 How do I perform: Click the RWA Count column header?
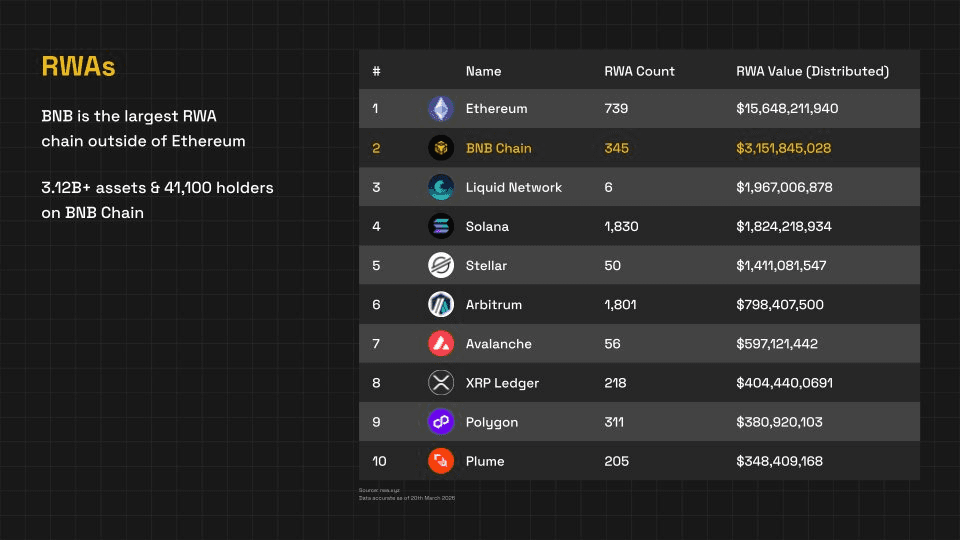coord(639,71)
